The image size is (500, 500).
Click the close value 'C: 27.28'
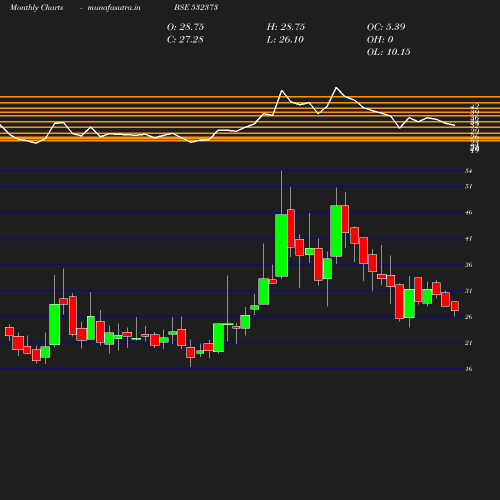[x=185, y=40]
